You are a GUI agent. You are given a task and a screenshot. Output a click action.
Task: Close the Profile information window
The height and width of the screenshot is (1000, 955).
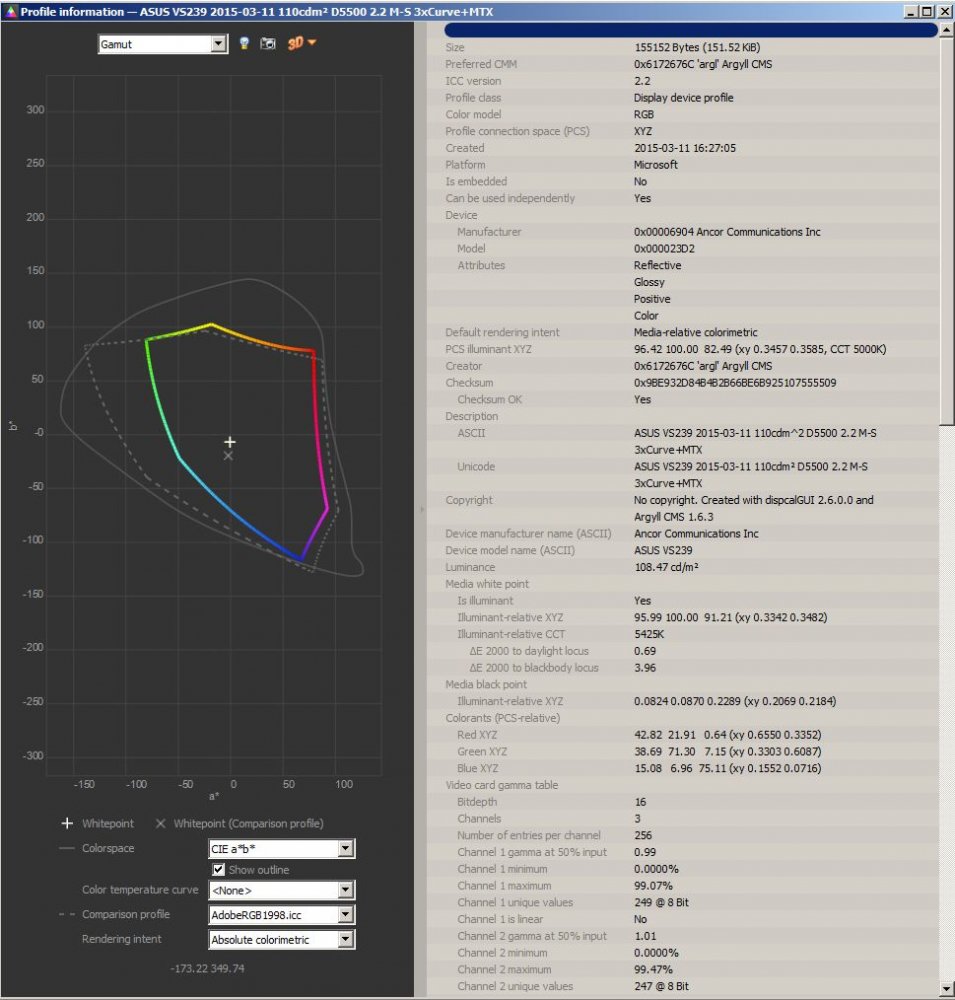pyautogui.click(x=943, y=11)
